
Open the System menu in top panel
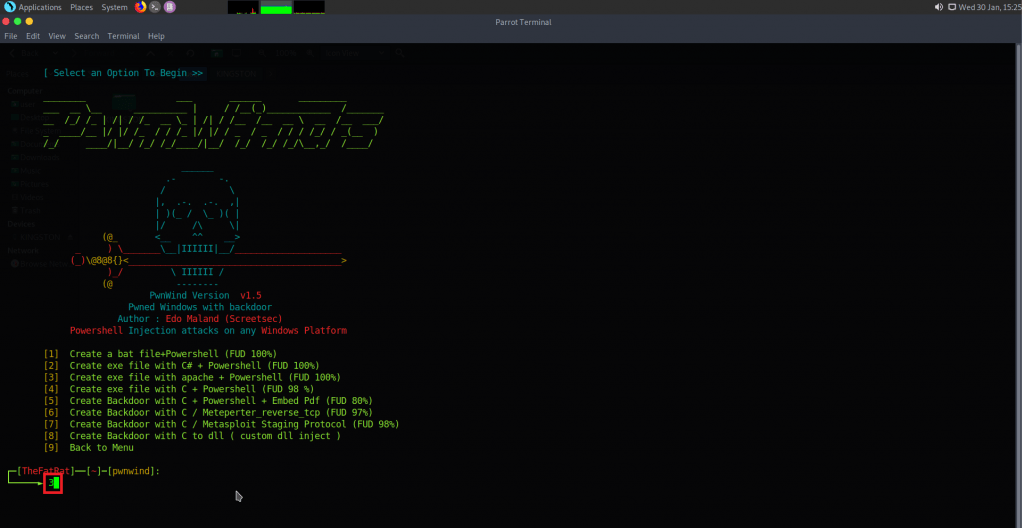(x=114, y=7)
